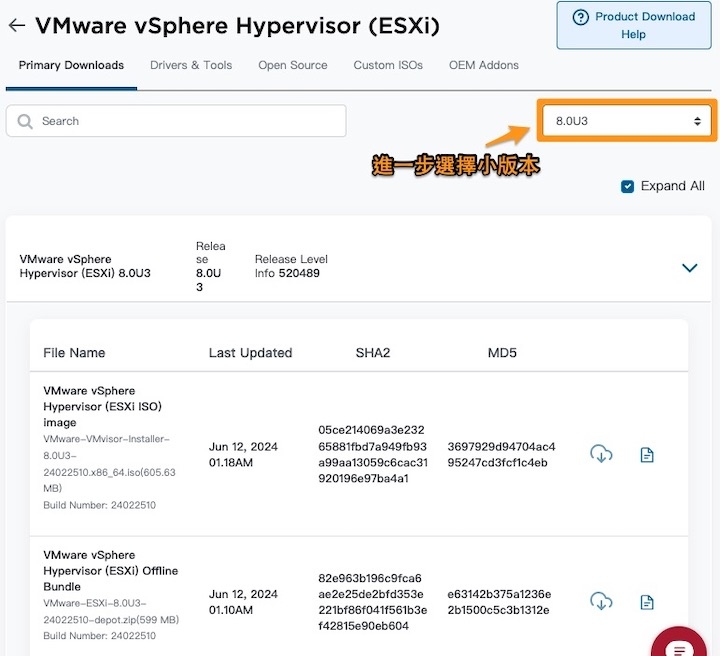Click the question mark help icon
Image resolution: width=720 pixels, height=656 pixels.
pos(580,17)
